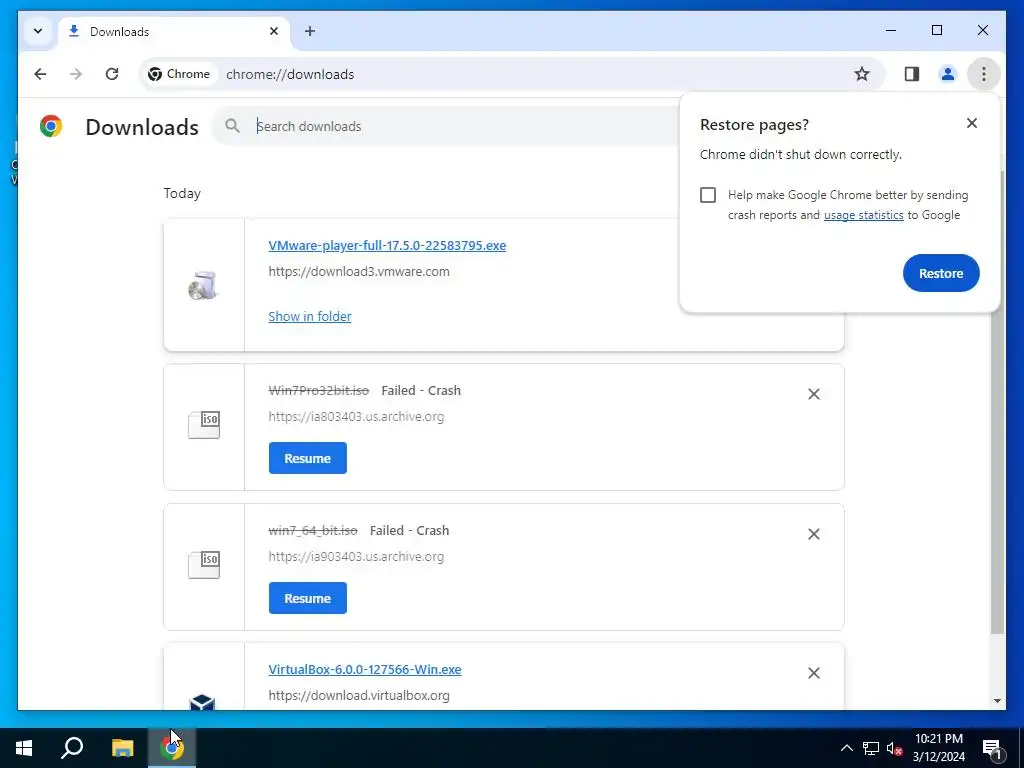The width and height of the screenshot is (1024, 768).
Task: Click the Restore button
Action: coord(941,273)
